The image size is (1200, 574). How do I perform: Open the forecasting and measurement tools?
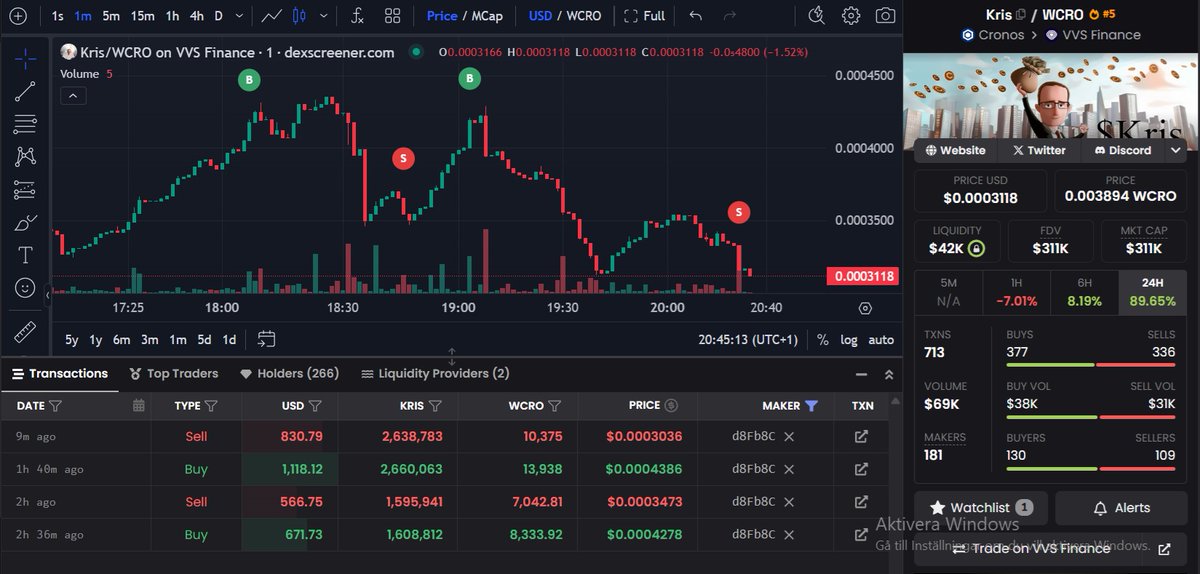point(25,189)
